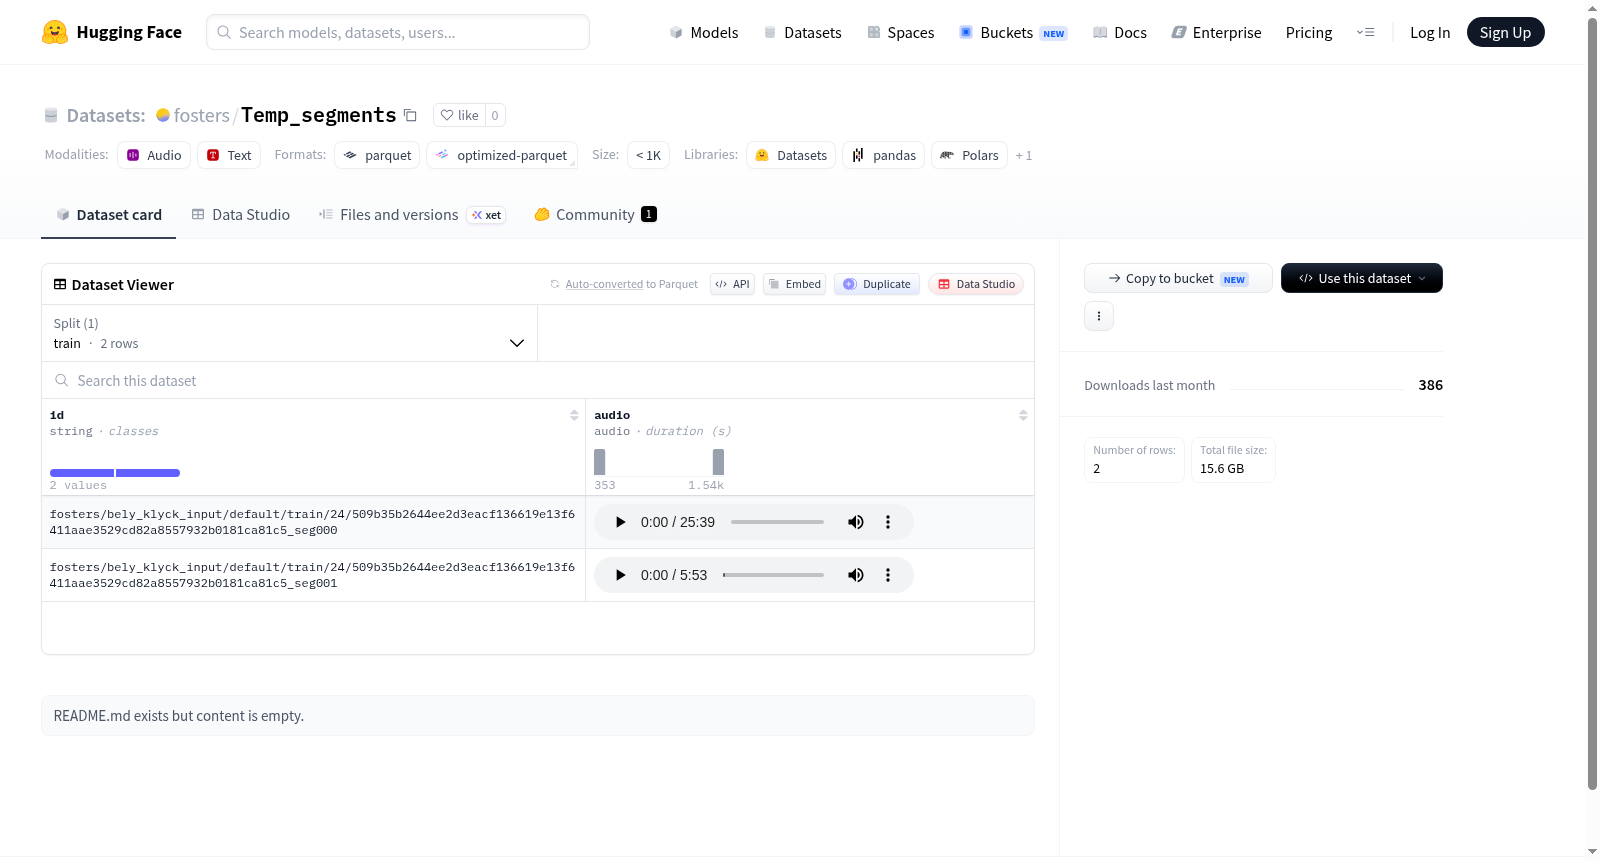Show the +1 more libraries
Image resolution: width=1600 pixels, height=861 pixels.
(1024, 155)
